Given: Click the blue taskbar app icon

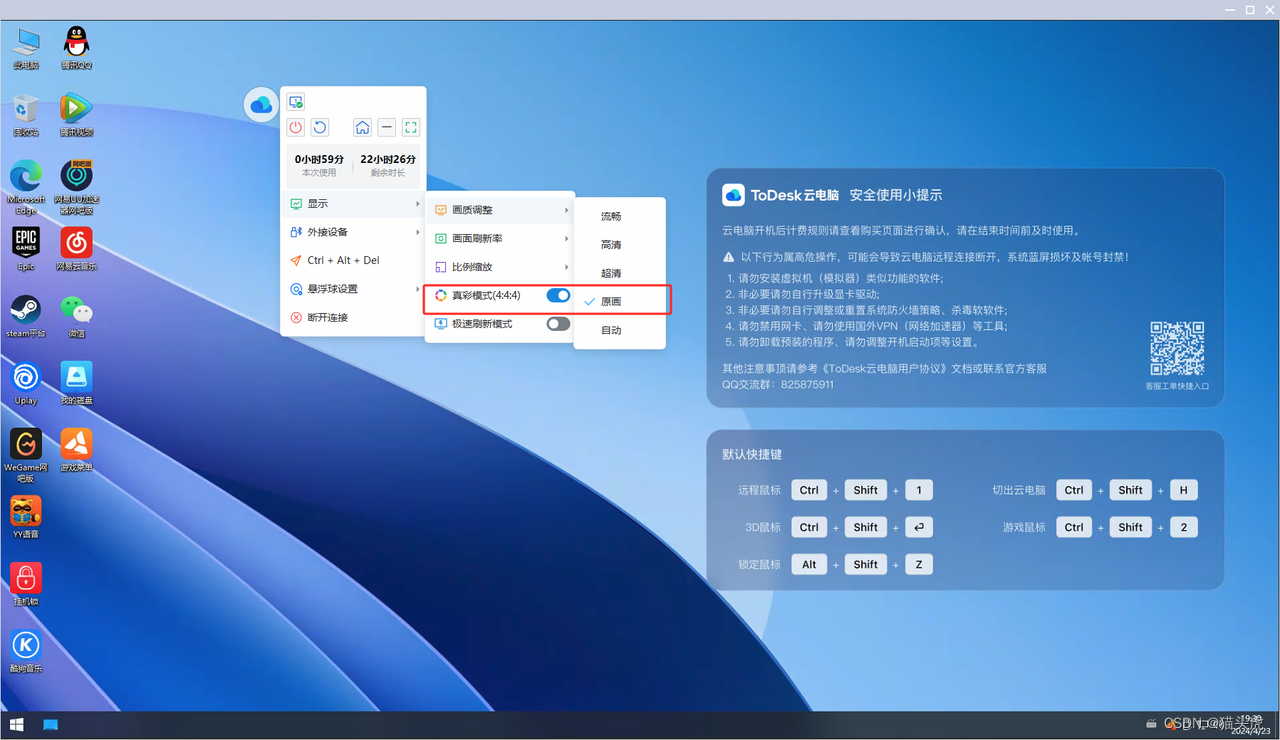Looking at the screenshot, I should (x=51, y=725).
